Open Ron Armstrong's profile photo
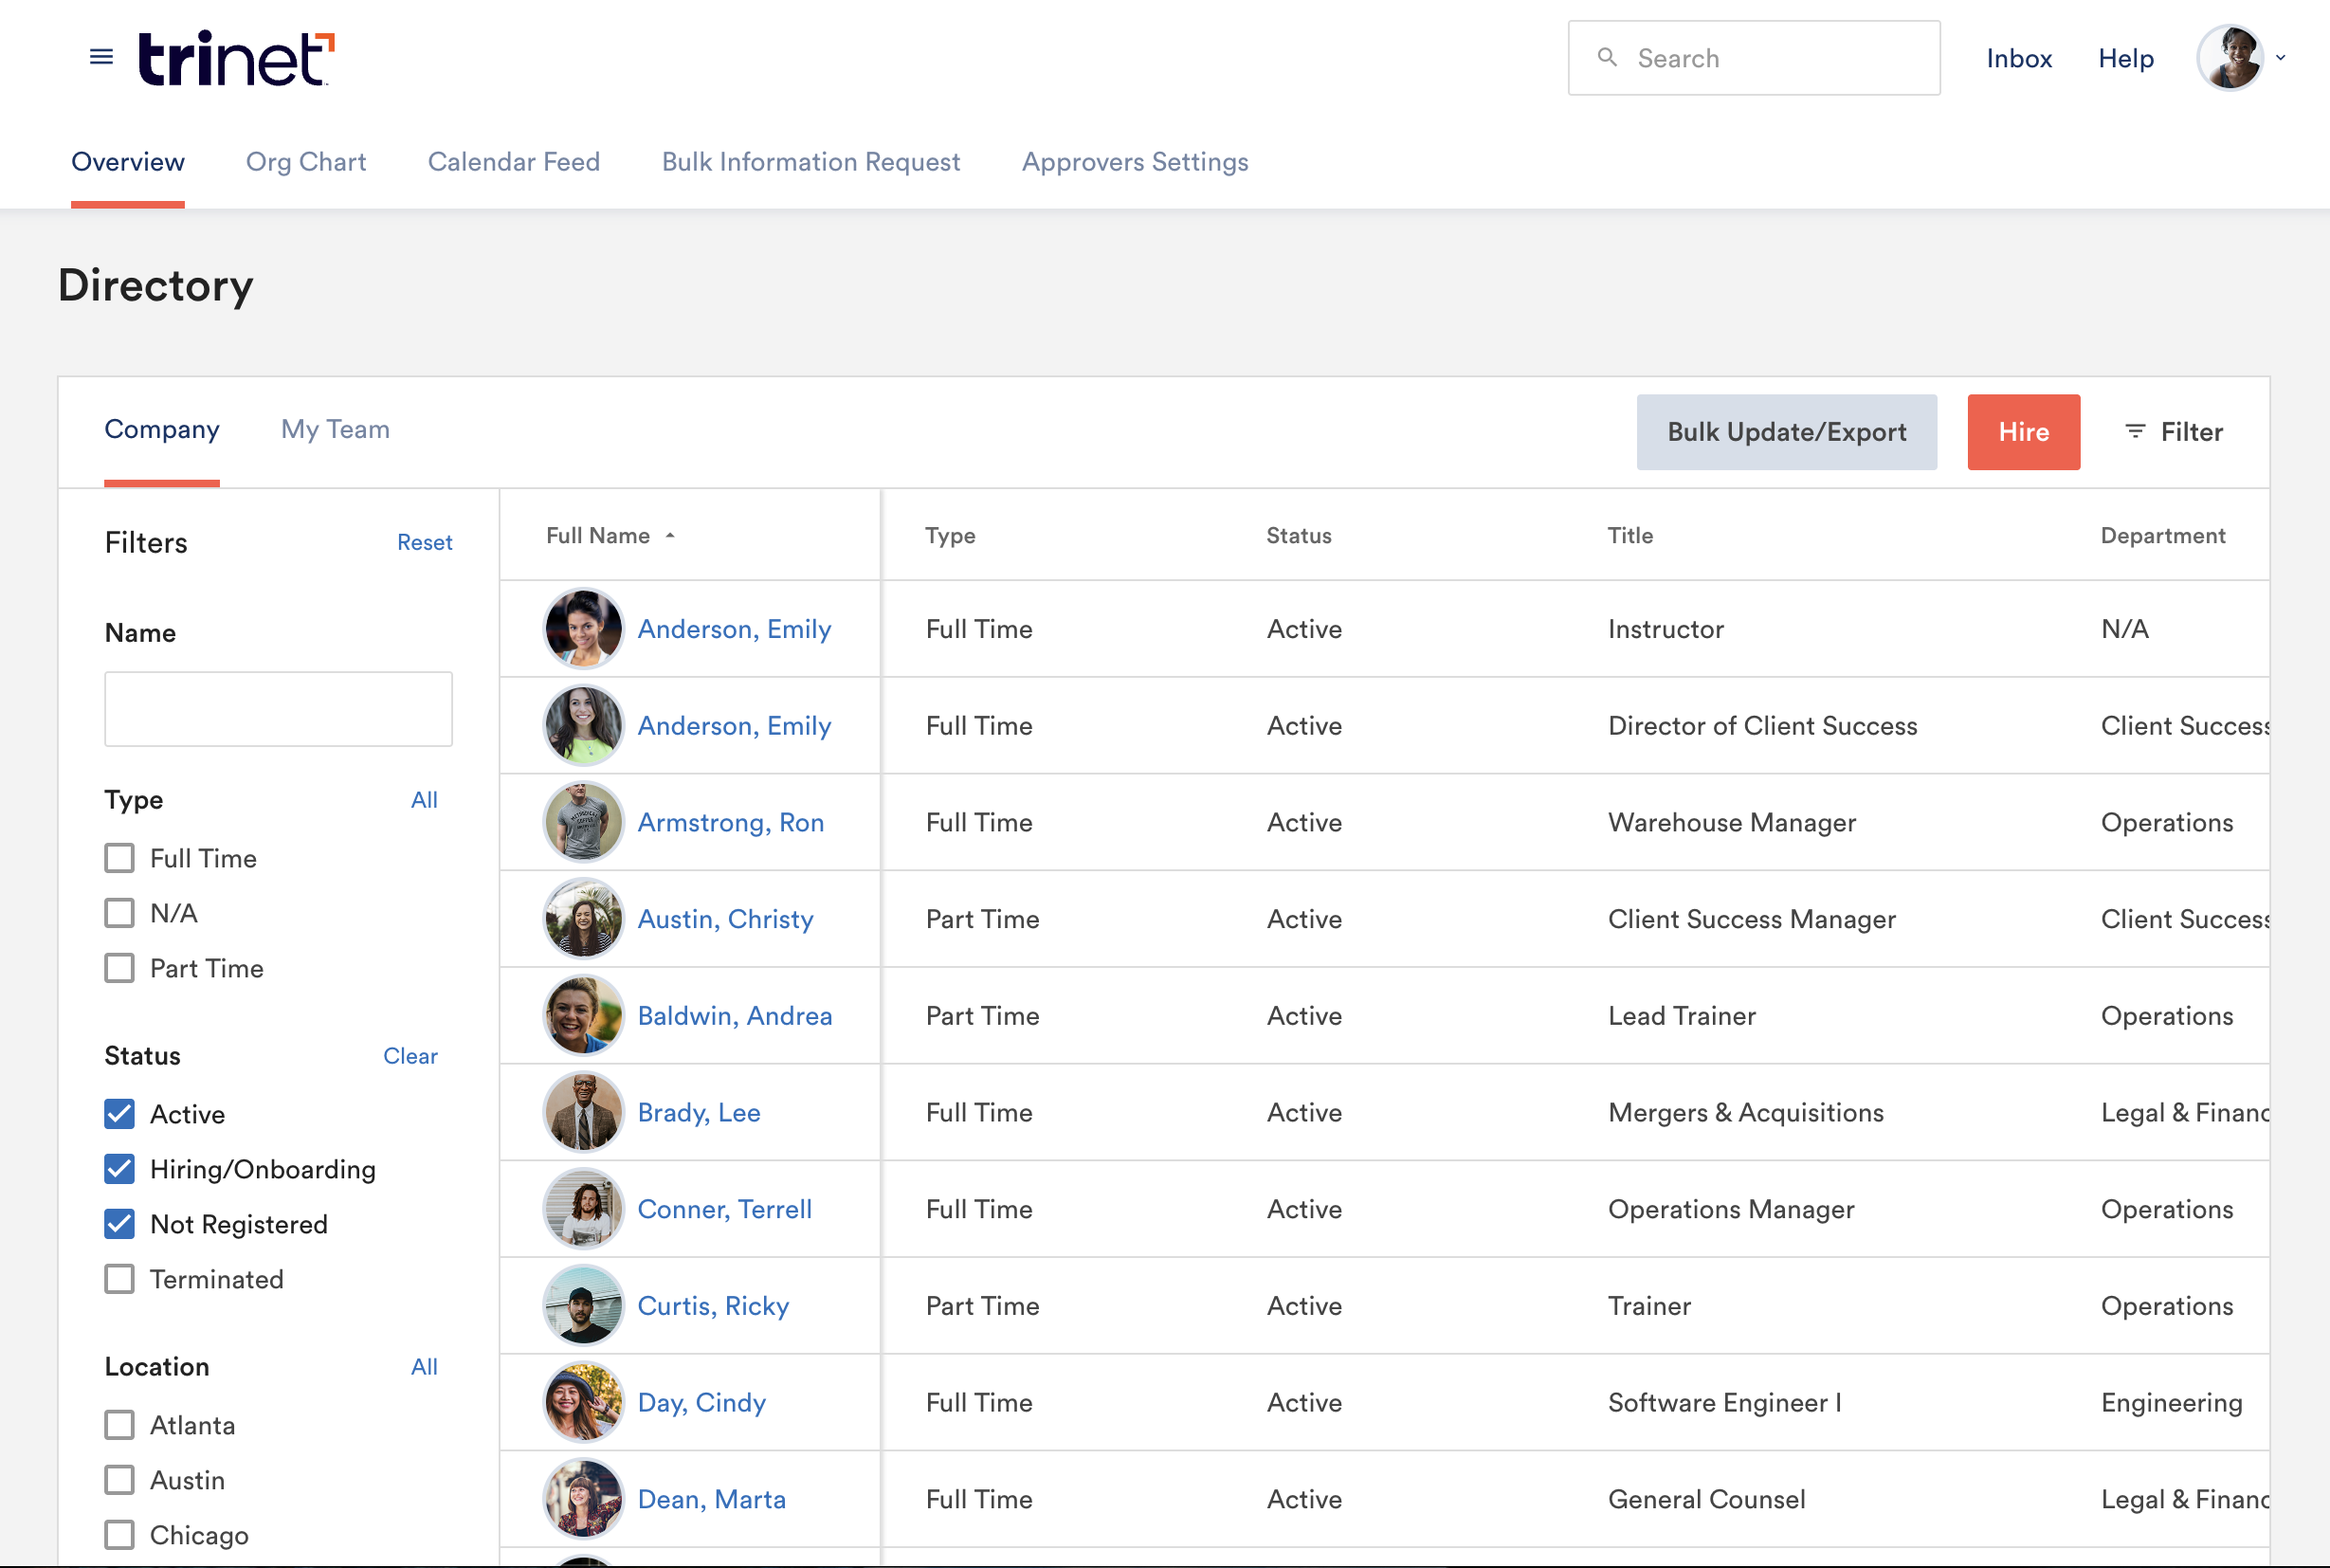This screenshot has height=1568, width=2330. click(x=583, y=822)
